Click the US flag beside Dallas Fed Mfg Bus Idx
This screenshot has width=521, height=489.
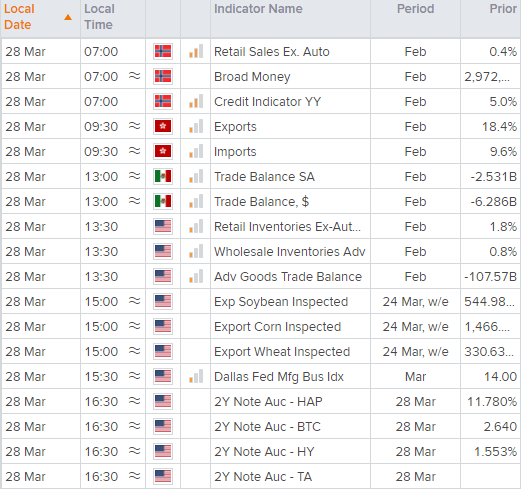pos(163,377)
